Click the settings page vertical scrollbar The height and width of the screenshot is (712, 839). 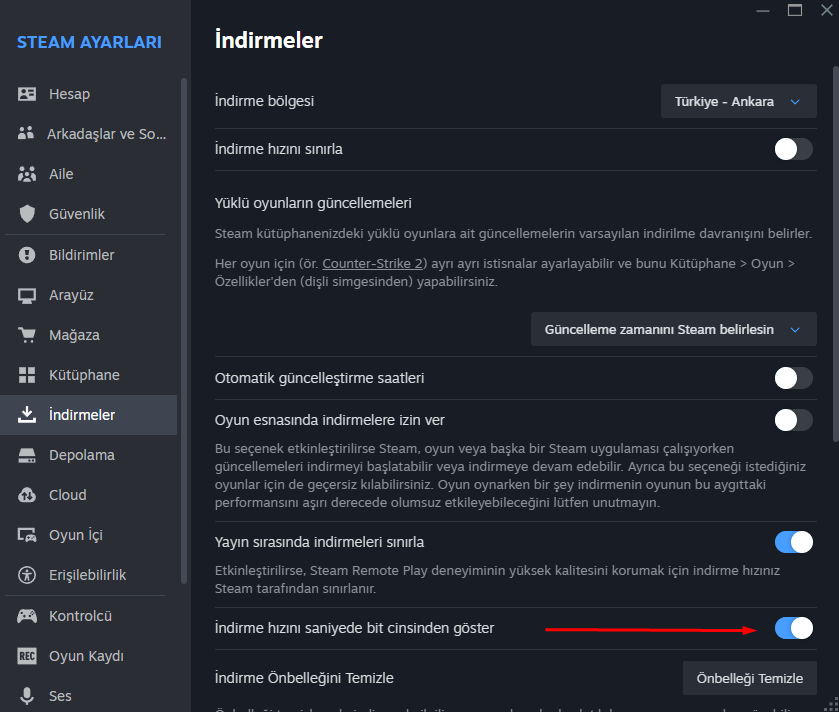point(835,250)
